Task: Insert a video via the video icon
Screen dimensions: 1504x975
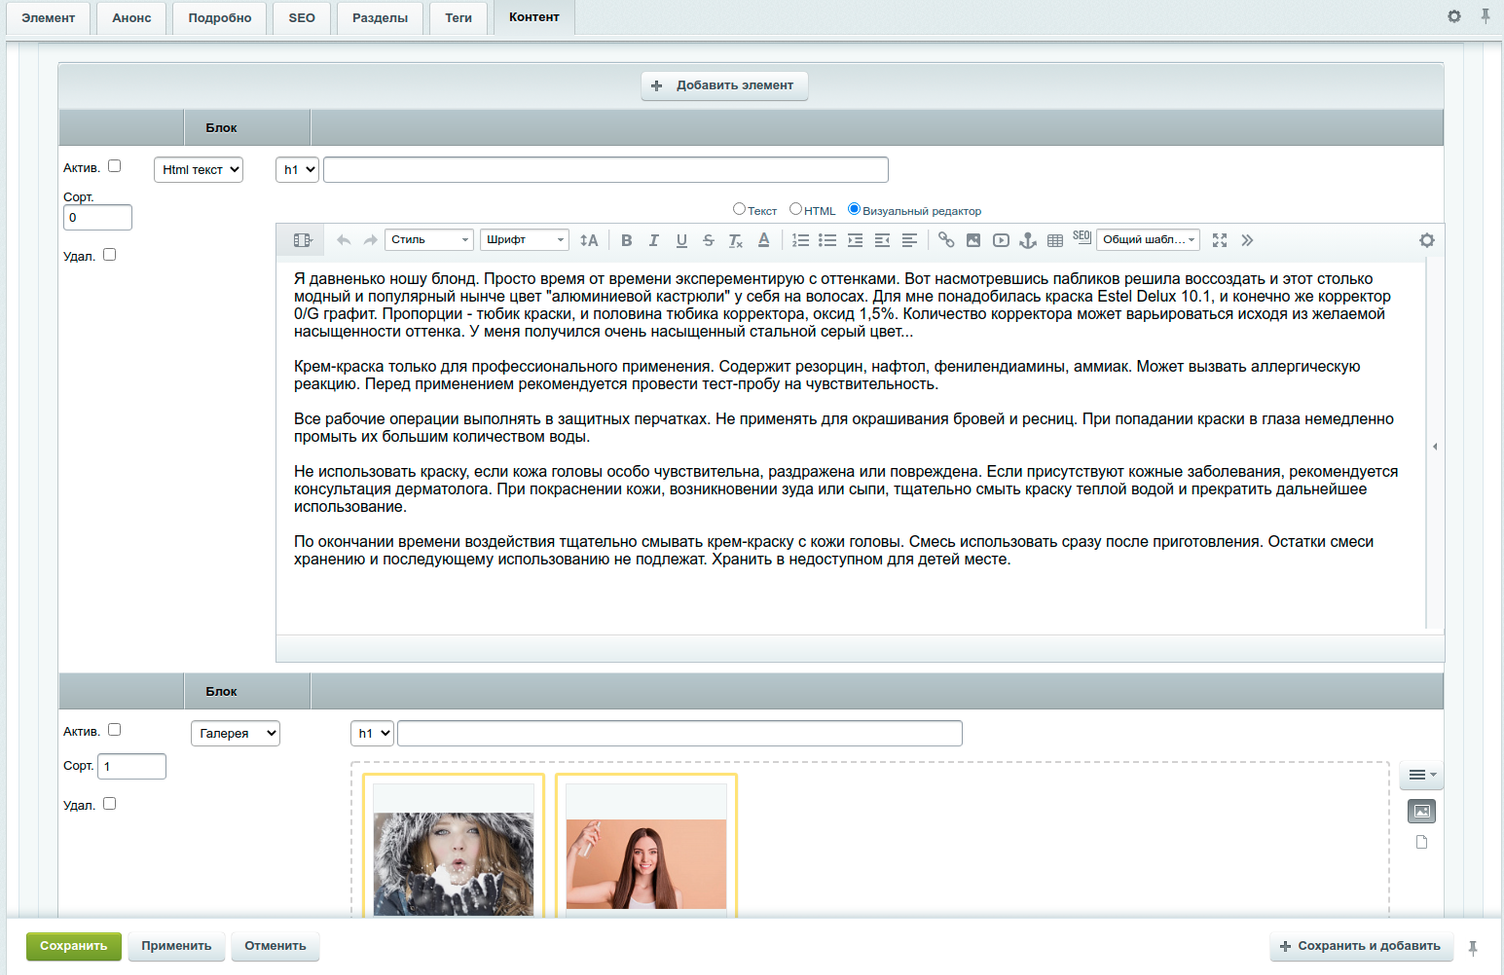Action: (1000, 239)
